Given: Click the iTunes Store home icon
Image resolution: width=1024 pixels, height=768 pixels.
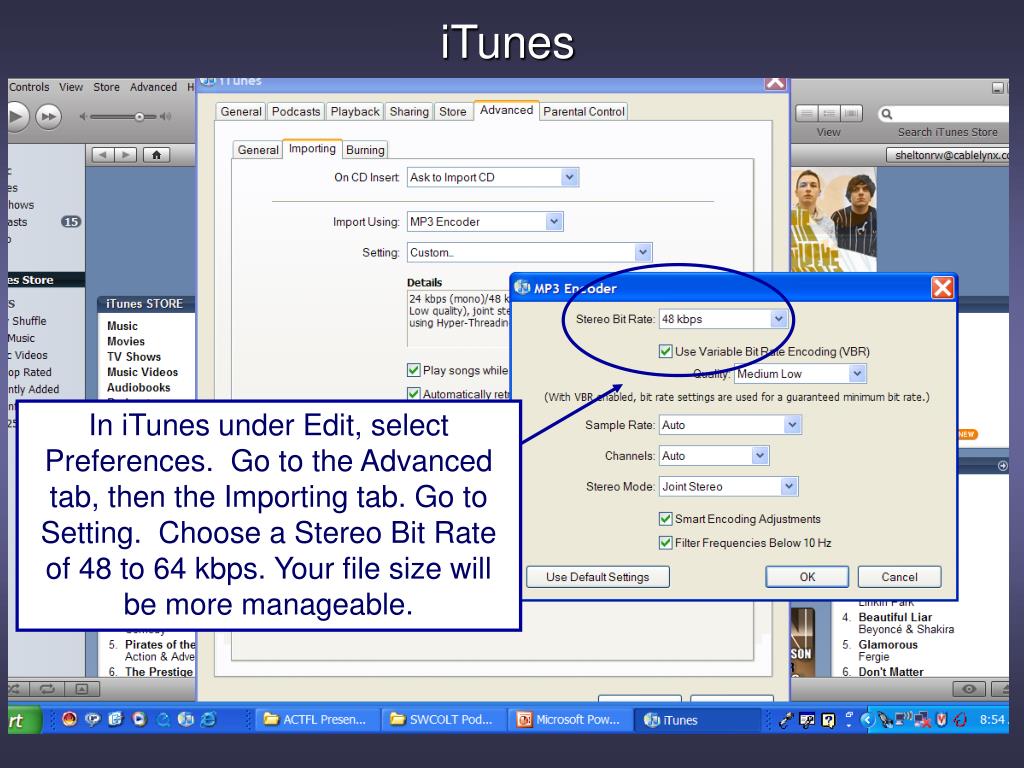Looking at the screenshot, I should coord(156,155).
